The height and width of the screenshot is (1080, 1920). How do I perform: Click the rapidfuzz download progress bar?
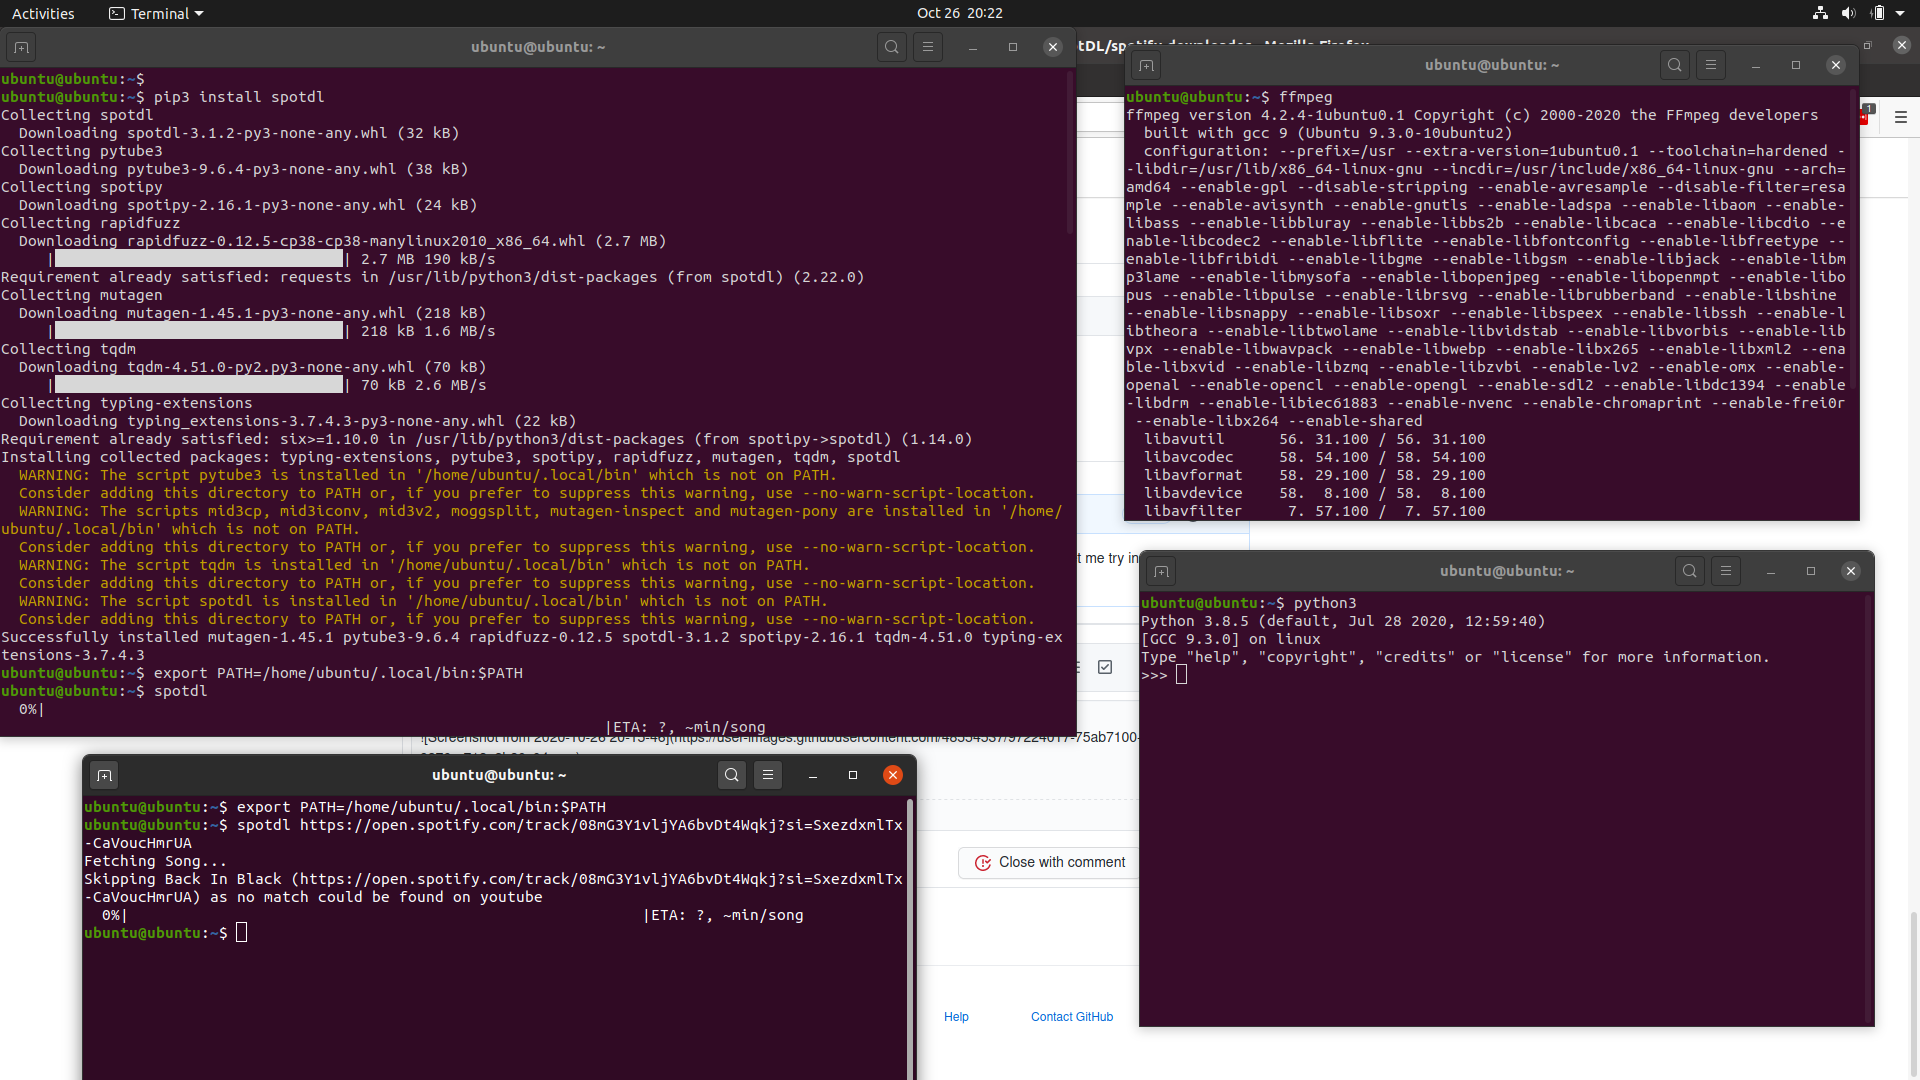tap(198, 259)
